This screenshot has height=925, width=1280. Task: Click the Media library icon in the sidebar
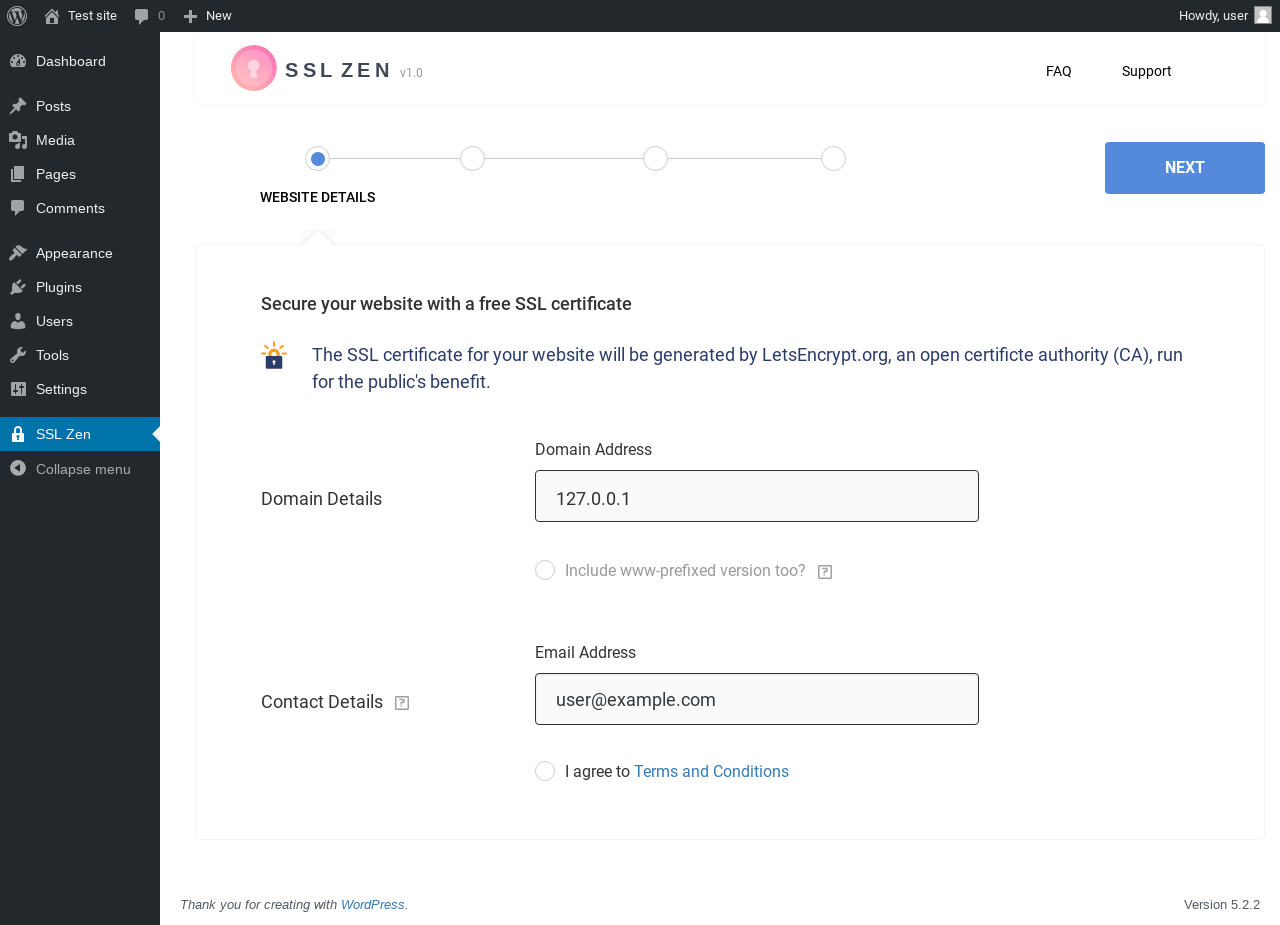(17, 140)
